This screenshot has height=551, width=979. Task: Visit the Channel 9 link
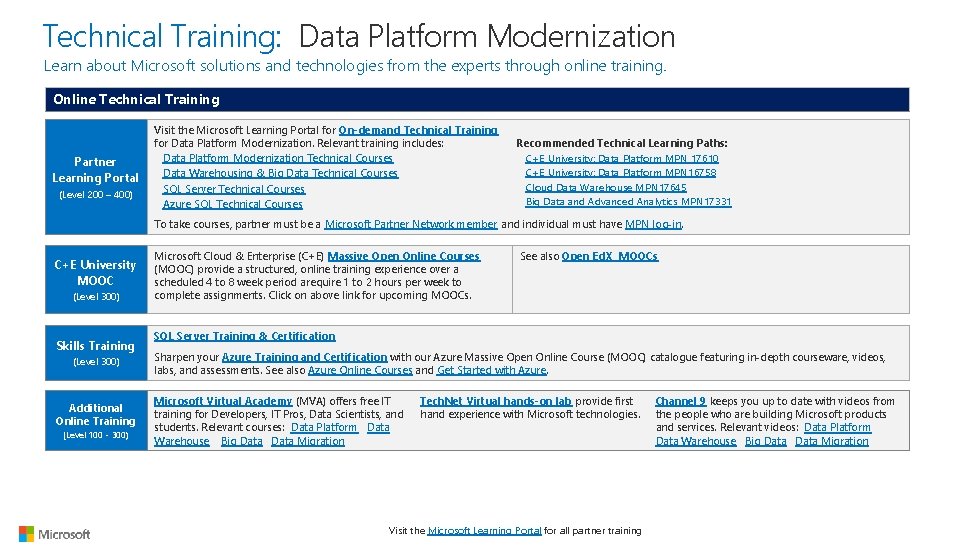click(x=681, y=401)
